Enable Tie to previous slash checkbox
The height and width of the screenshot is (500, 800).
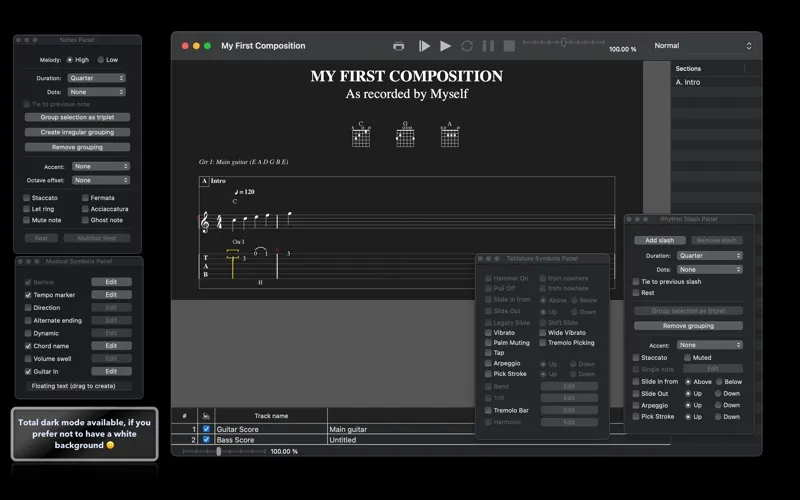pyautogui.click(x=636, y=282)
